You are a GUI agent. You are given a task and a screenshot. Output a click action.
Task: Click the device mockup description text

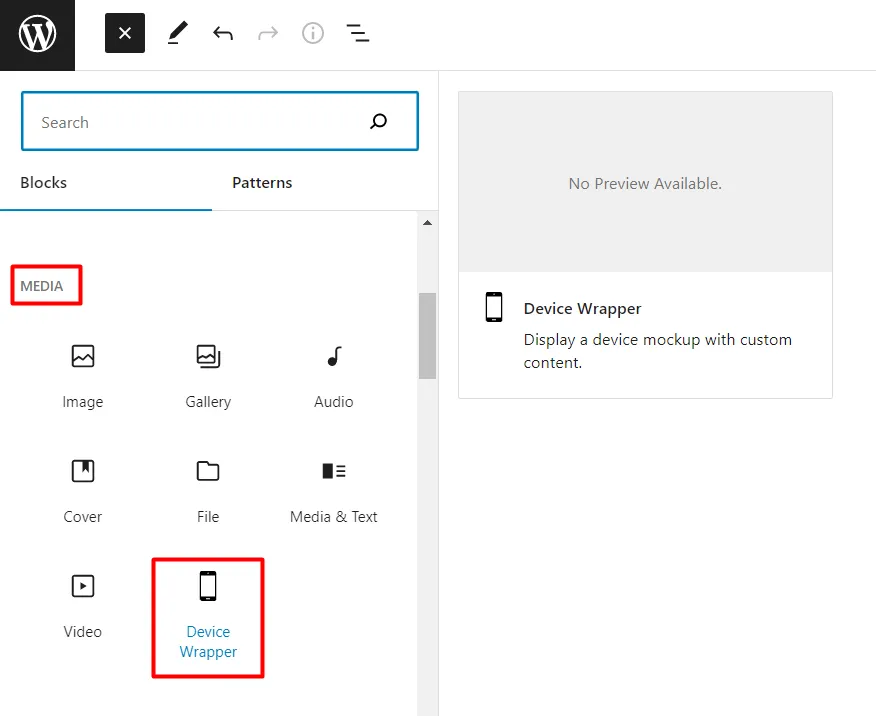[x=658, y=351]
